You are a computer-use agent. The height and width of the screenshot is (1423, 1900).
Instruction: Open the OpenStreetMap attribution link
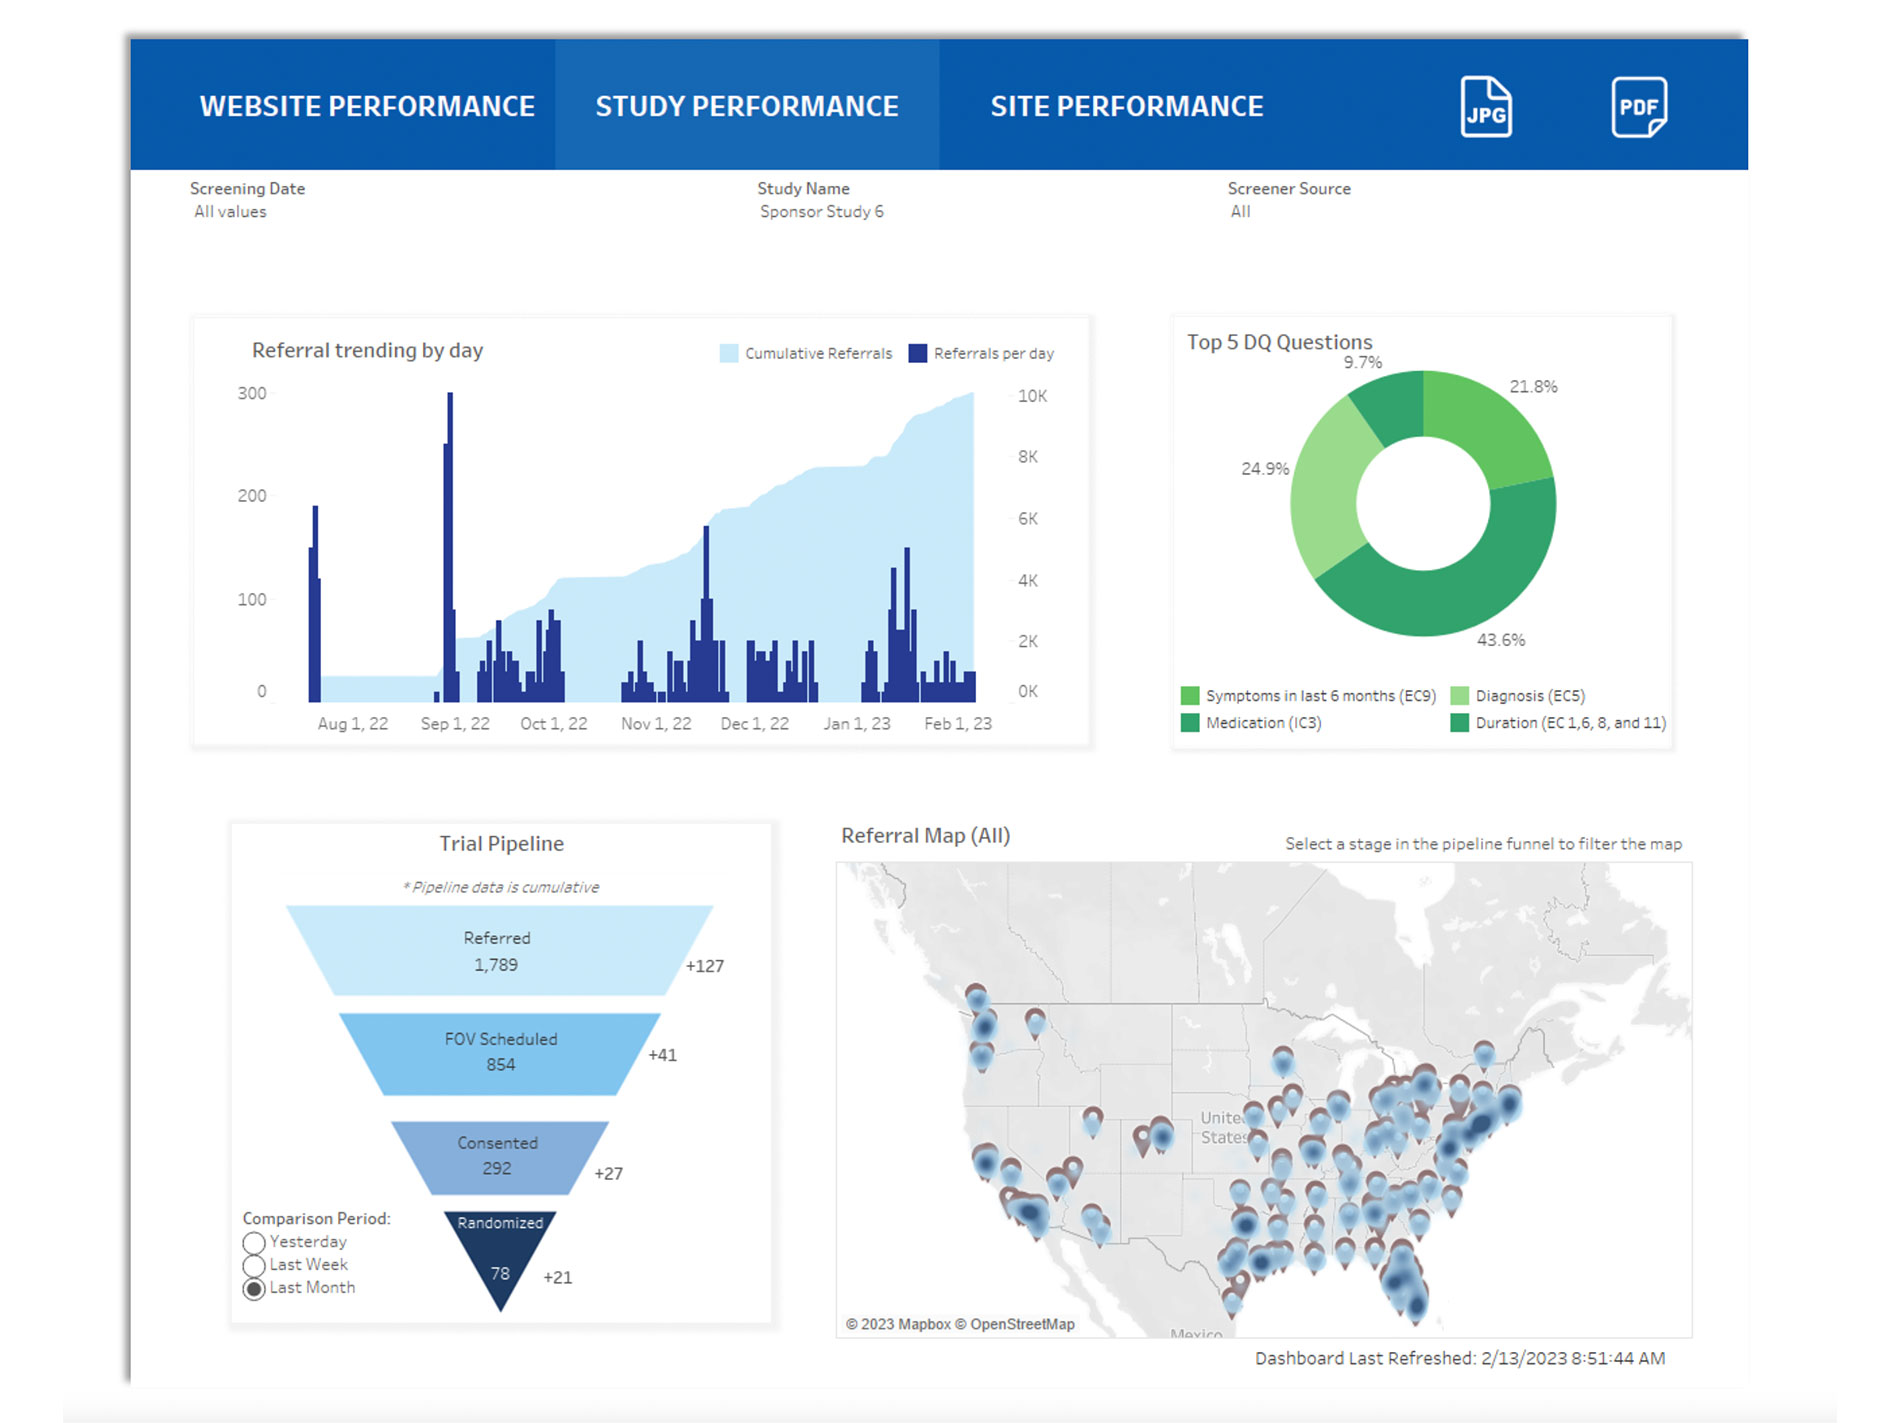pos(1022,1324)
